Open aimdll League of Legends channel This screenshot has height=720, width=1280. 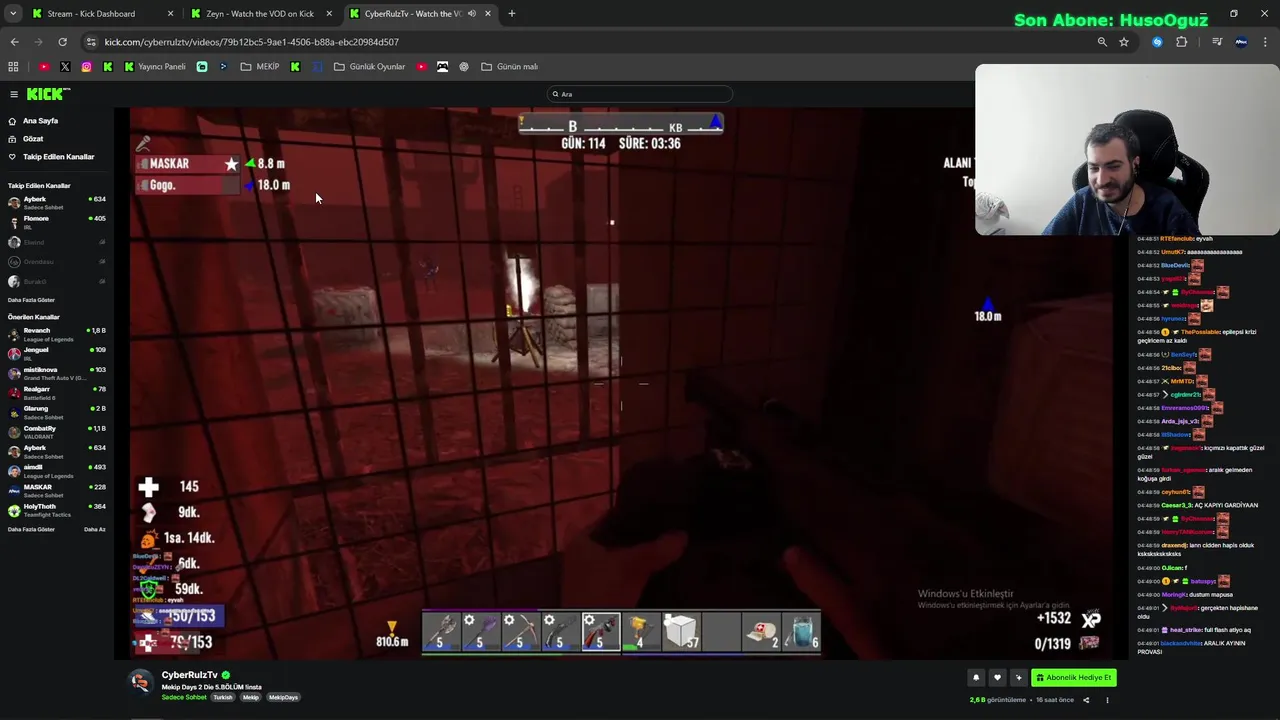(57, 470)
